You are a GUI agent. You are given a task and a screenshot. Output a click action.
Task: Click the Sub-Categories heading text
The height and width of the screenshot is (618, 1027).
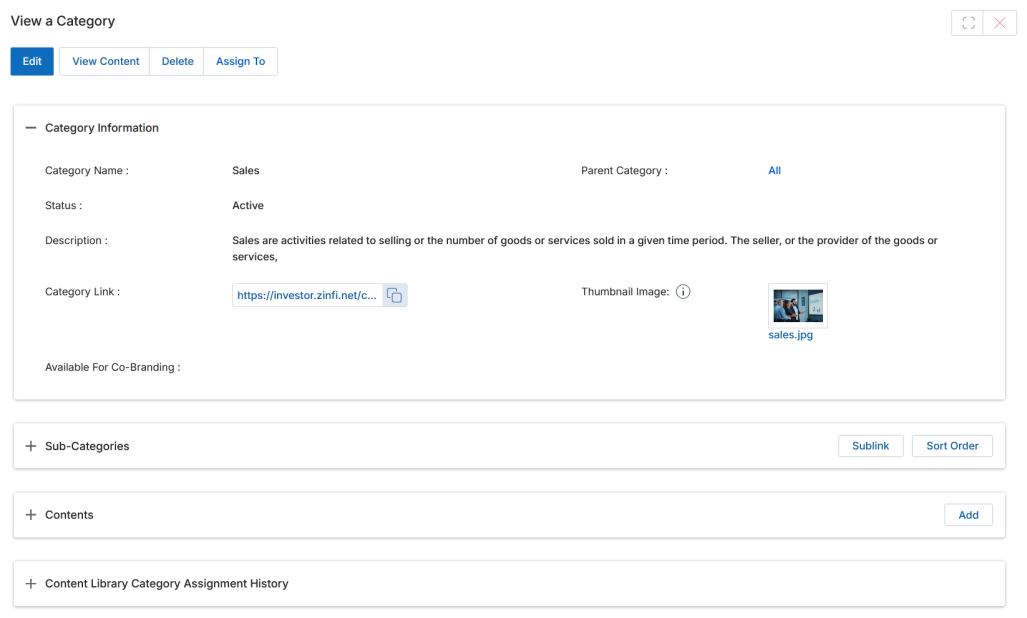(87, 446)
